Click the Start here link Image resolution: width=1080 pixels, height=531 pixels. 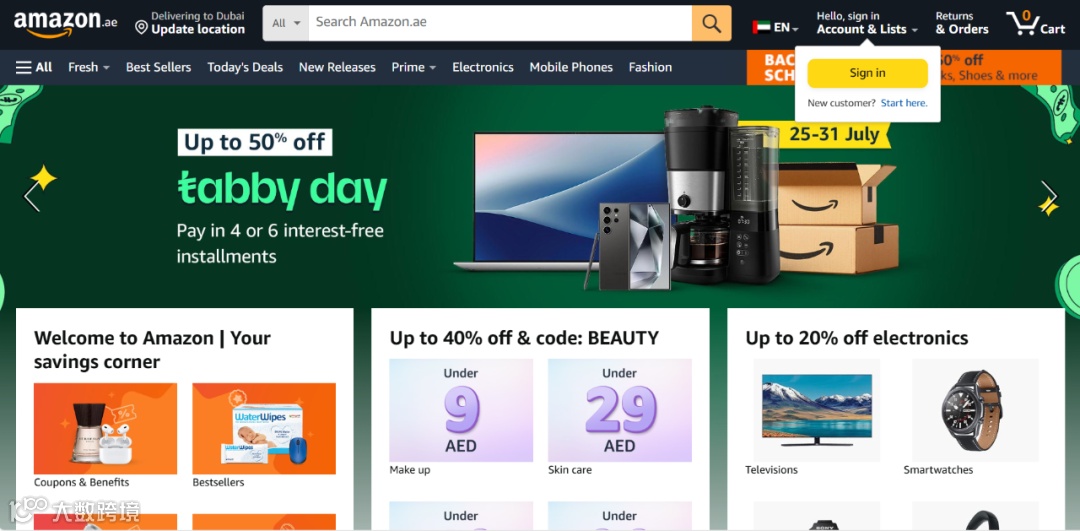tap(904, 103)
